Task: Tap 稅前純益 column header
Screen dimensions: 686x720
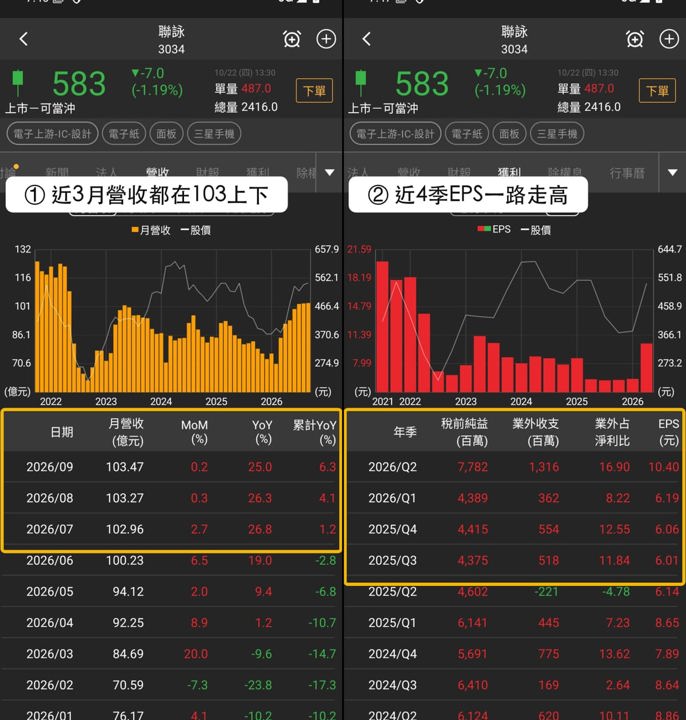Action: 465,432
